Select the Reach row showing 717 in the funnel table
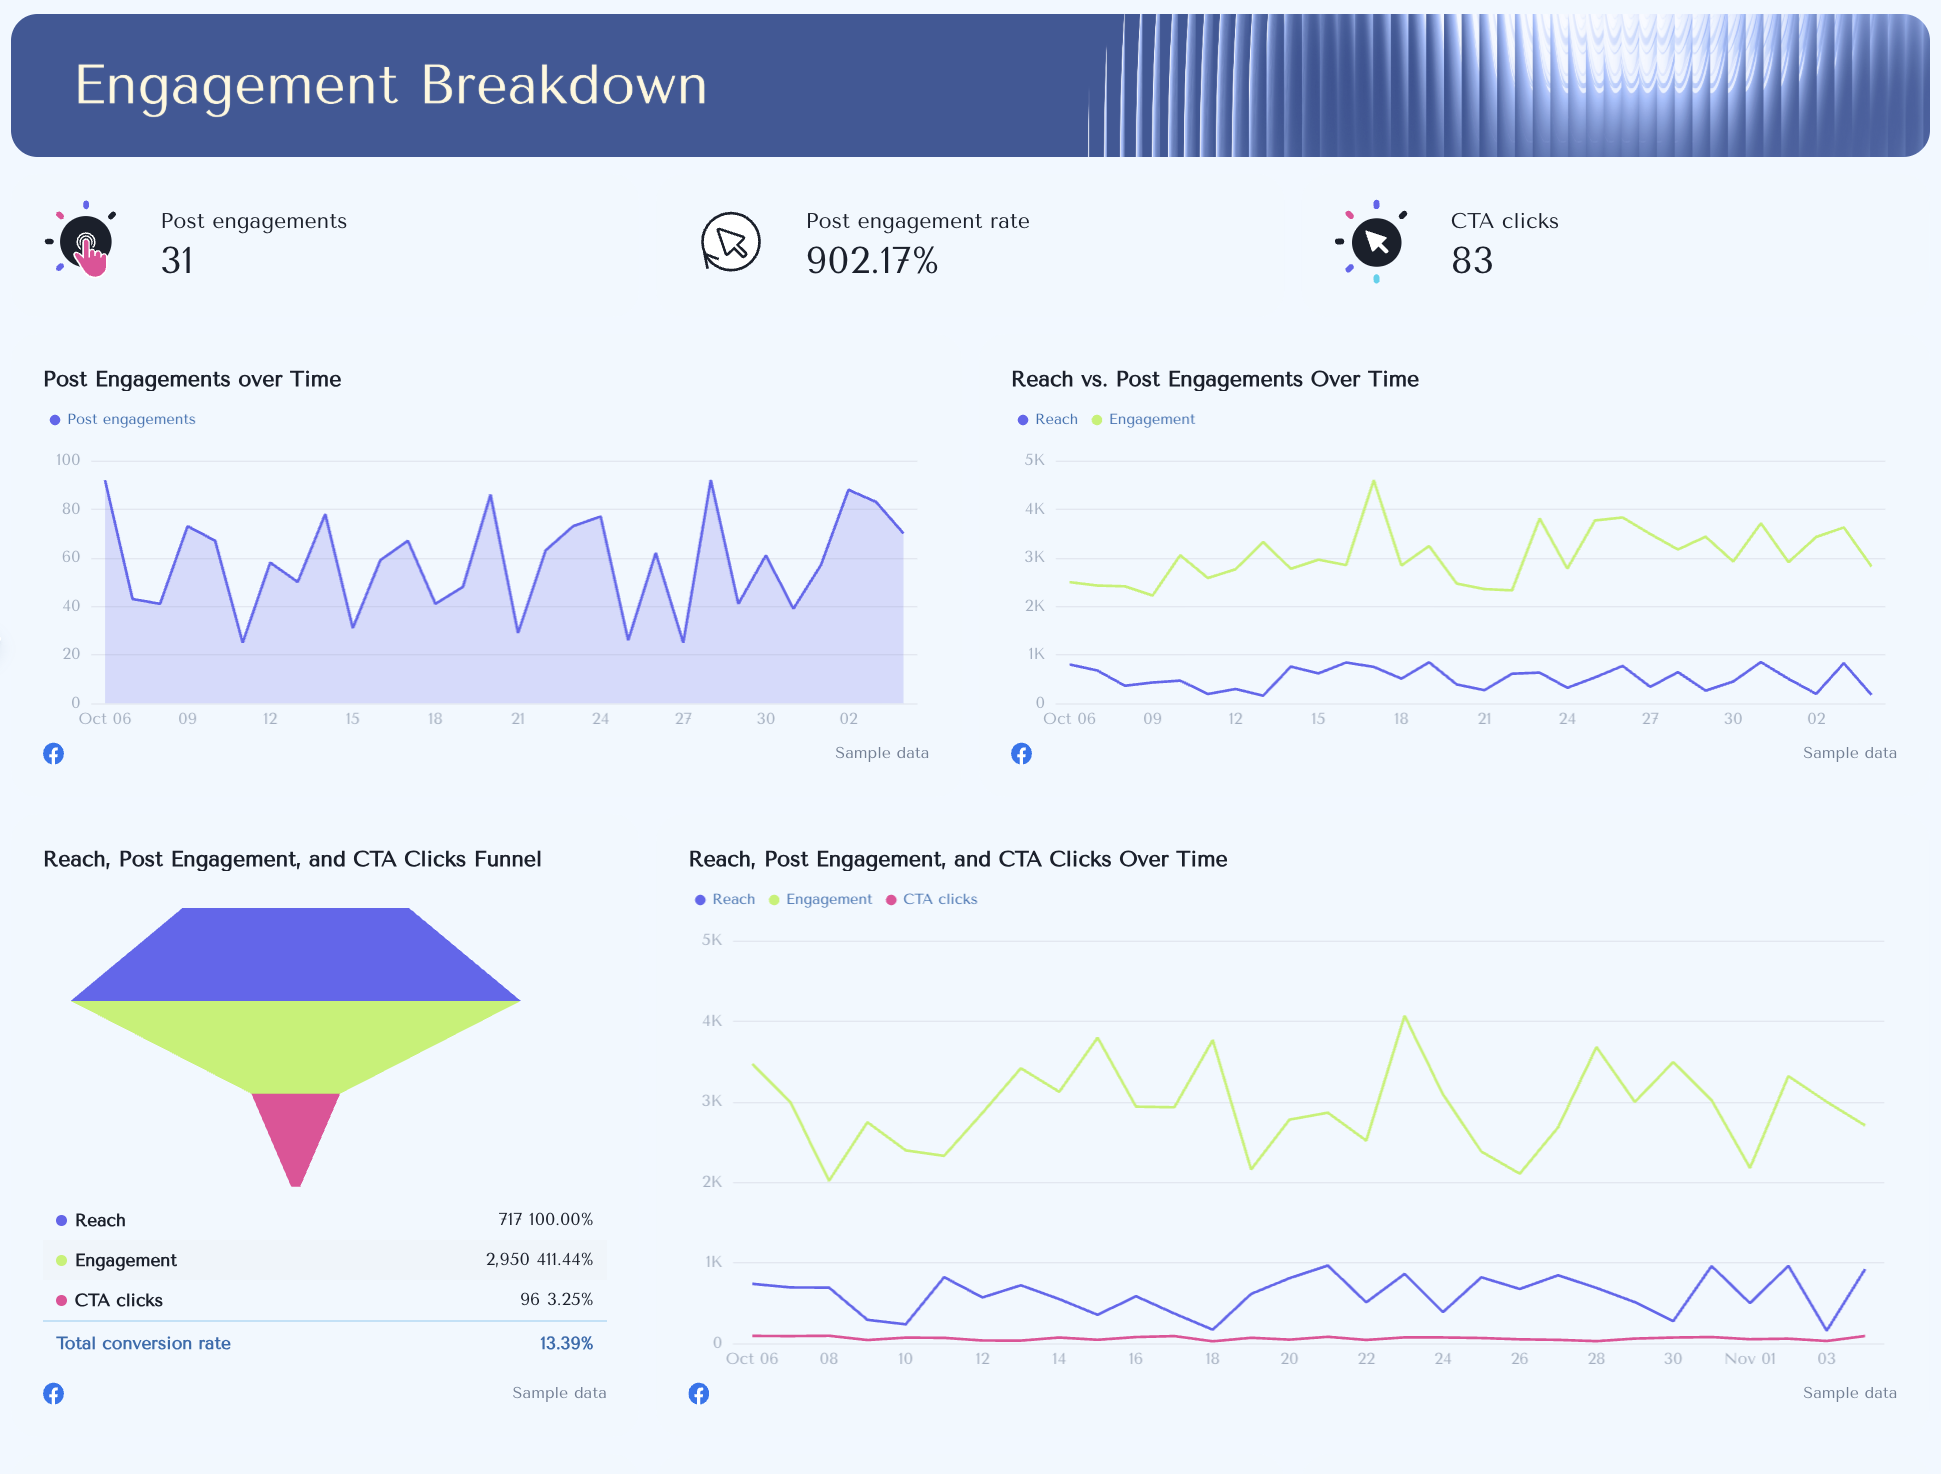 [x=325, y=1219]
